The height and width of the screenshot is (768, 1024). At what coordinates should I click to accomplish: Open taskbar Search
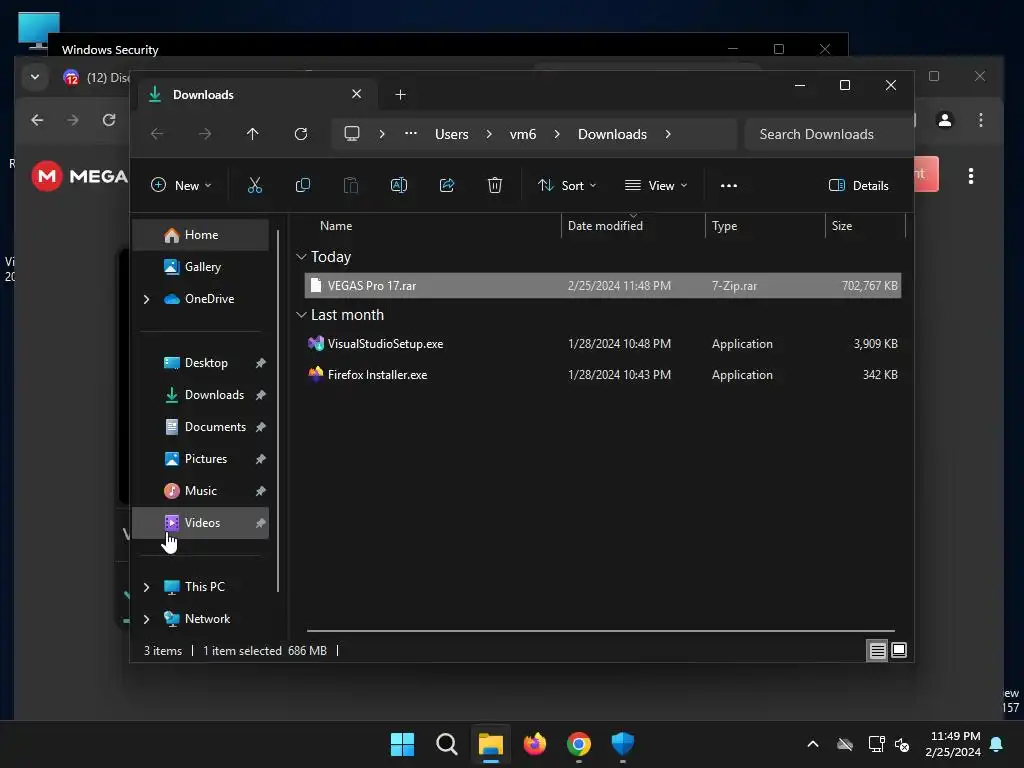point(447,744)
